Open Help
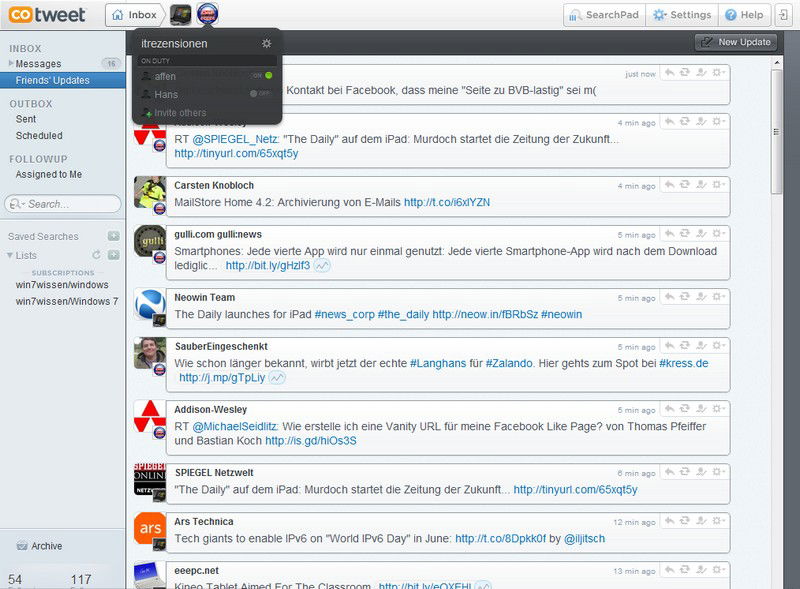800x589 pixels. point(744,15)
